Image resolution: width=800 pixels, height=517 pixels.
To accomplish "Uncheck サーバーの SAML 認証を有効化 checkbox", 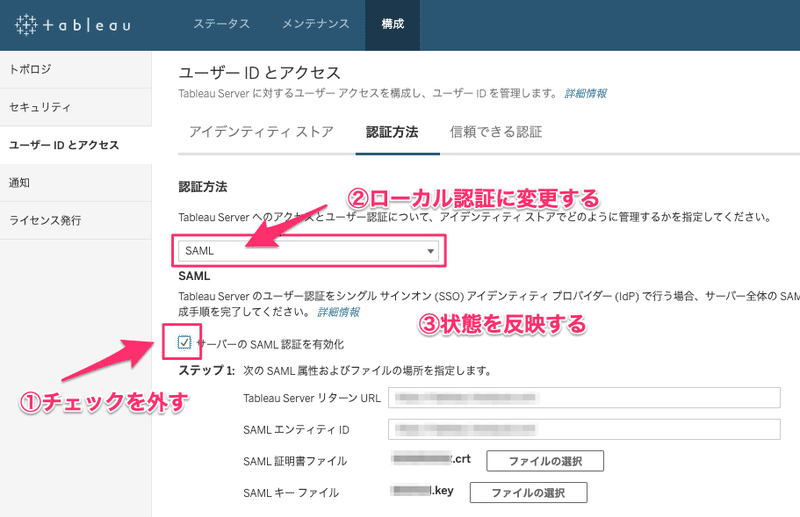I will coord(184,342).
